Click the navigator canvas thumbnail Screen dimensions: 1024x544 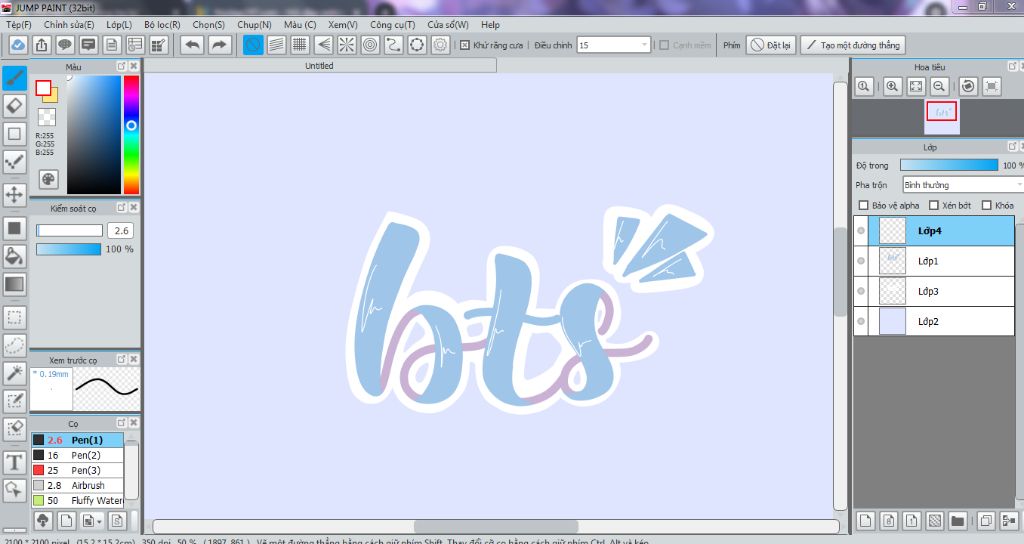(942, 116)
